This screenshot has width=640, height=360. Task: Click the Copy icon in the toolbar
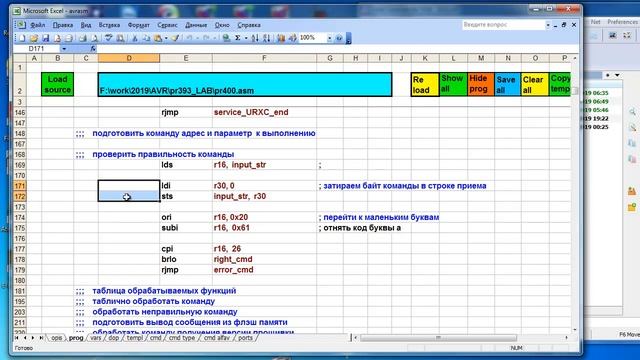pos(146,38)
